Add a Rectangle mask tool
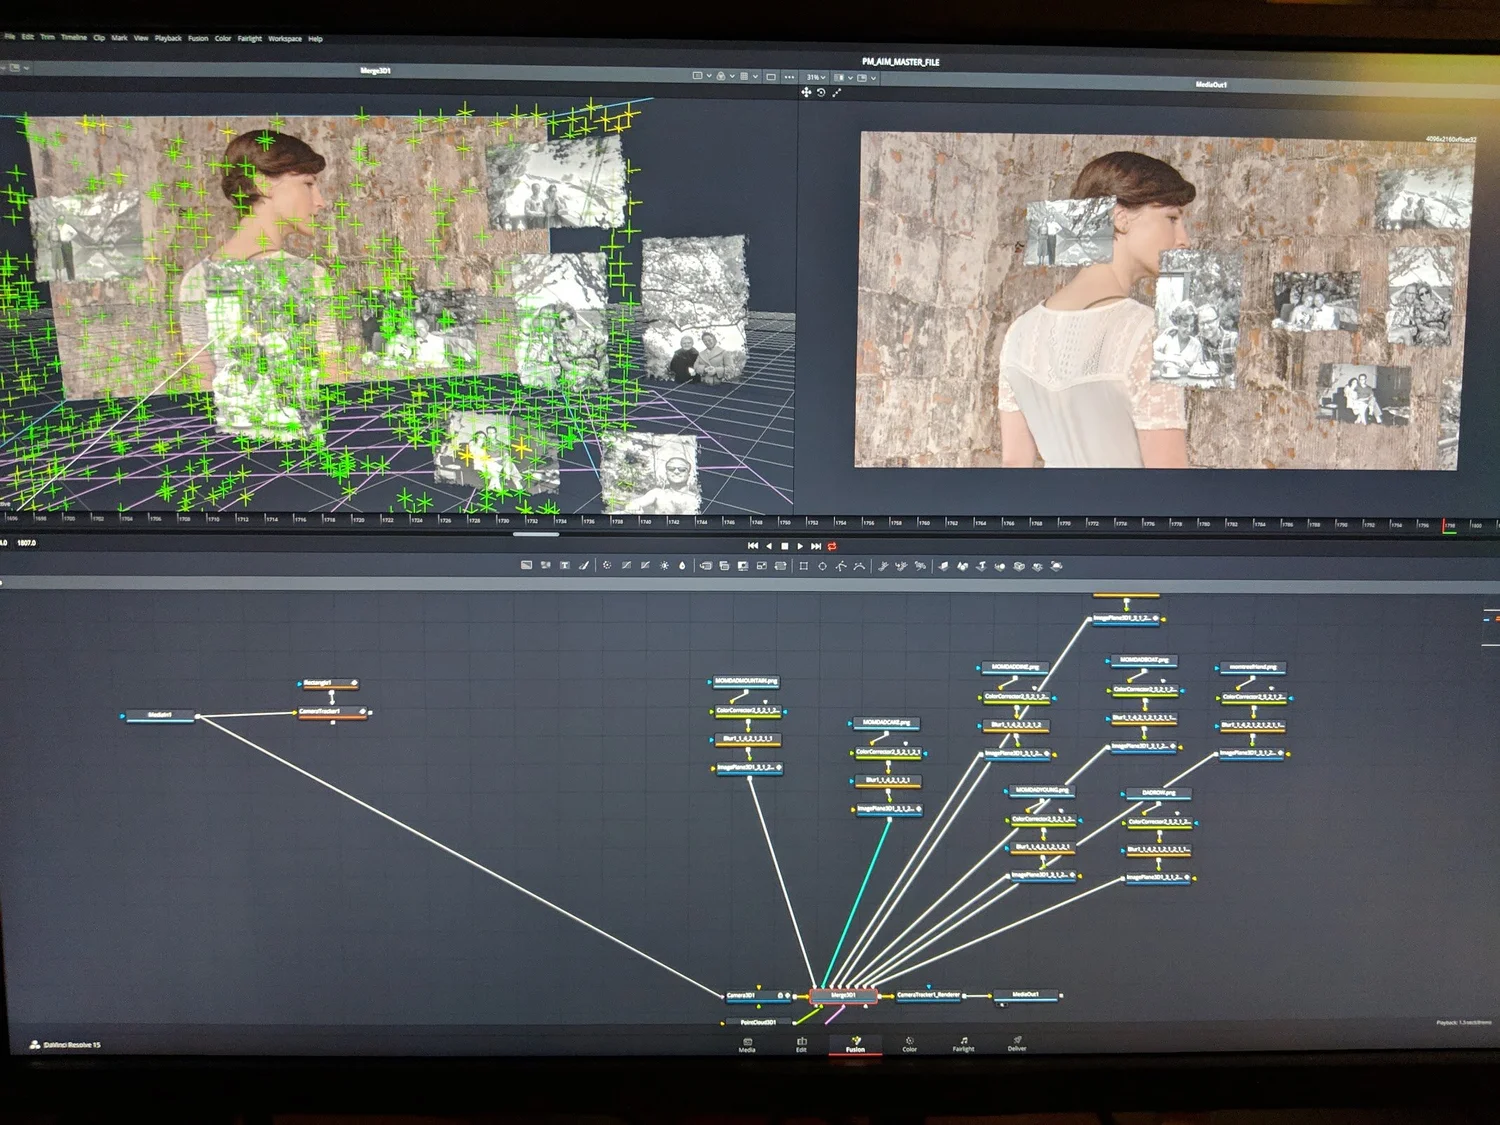The width and height of the screenshot is (1500, 1125). click(803, 566)
